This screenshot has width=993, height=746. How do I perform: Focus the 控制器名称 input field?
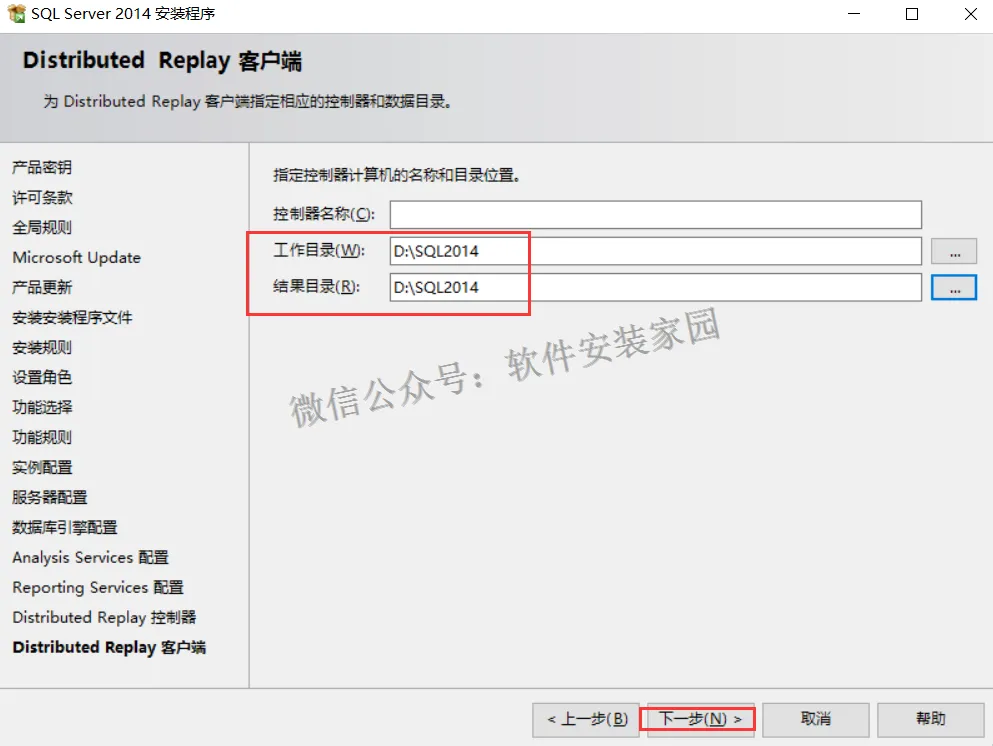click(x=655, y=215)
